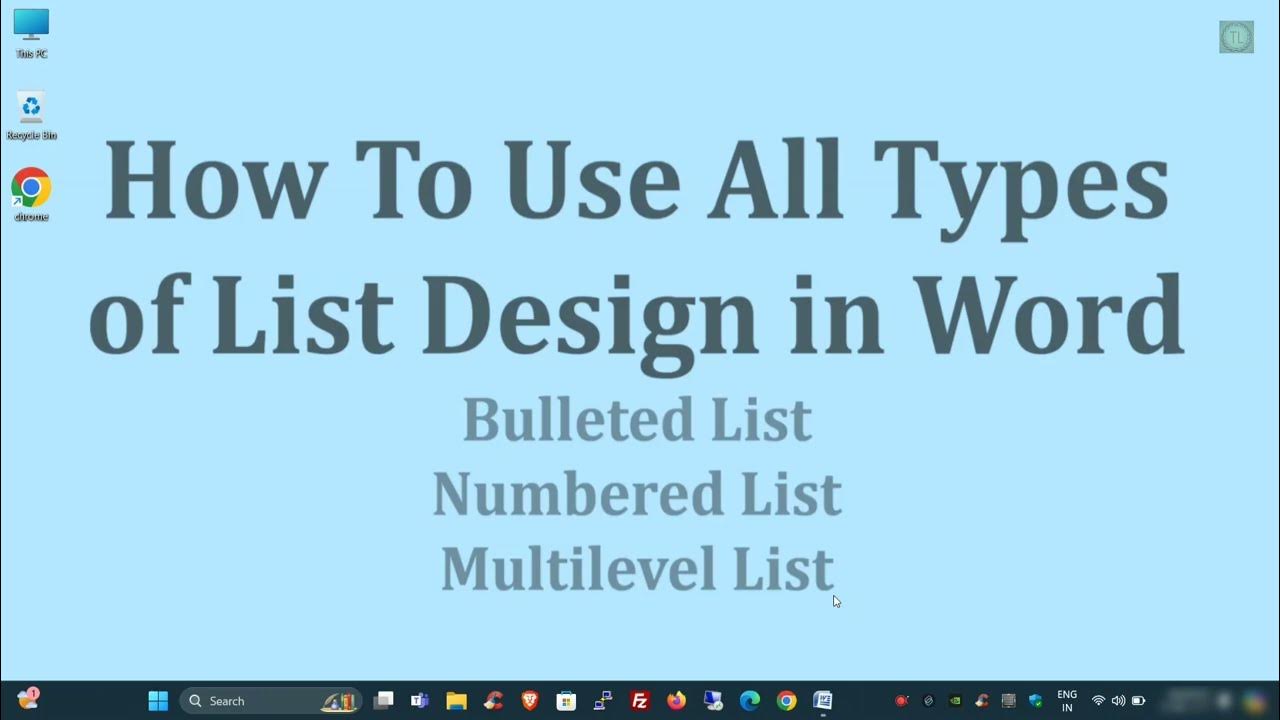1280x720 pixels.
Task: Open Task View from taskbar
Action: point(384,701)
